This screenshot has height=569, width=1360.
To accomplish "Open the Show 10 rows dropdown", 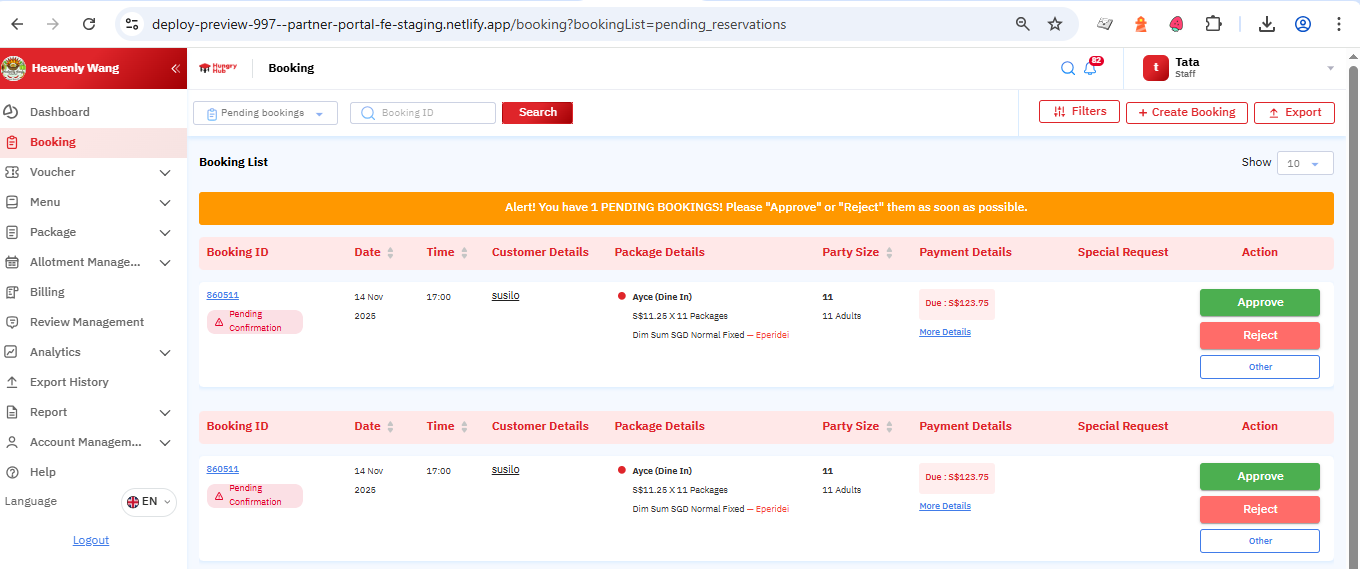I will (1304, 163).
